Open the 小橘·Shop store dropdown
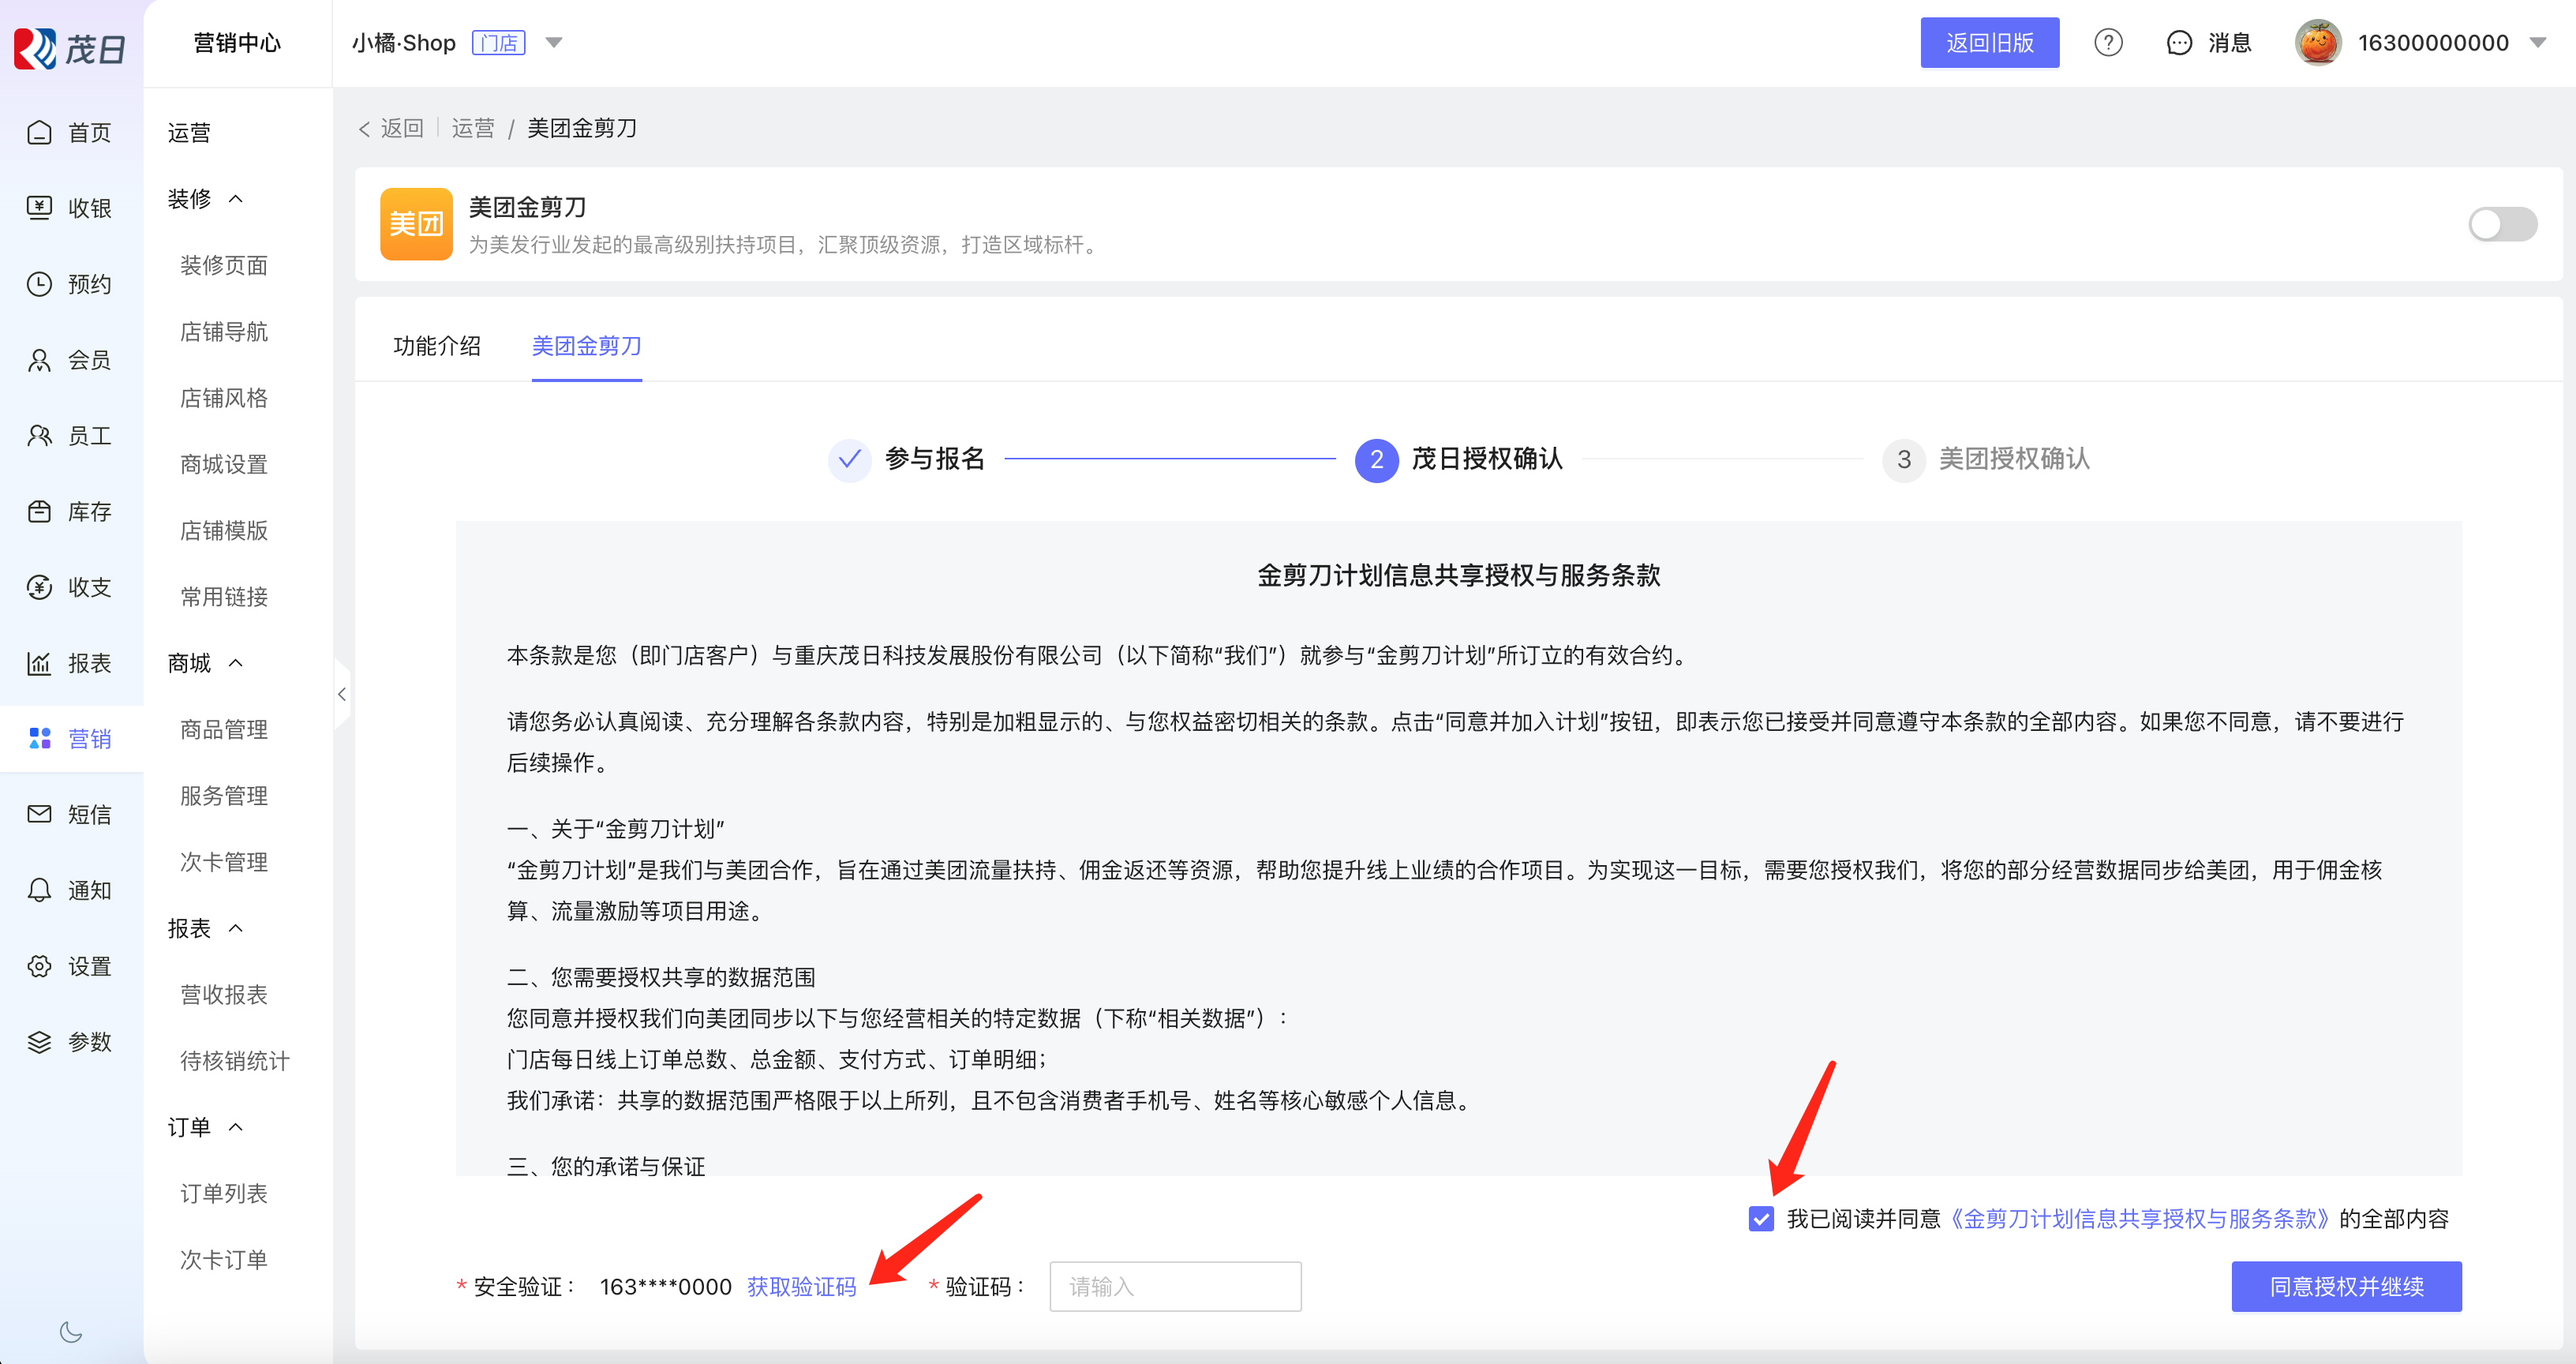Viewport: 2576px width, 1364px height. click(554, 43)
